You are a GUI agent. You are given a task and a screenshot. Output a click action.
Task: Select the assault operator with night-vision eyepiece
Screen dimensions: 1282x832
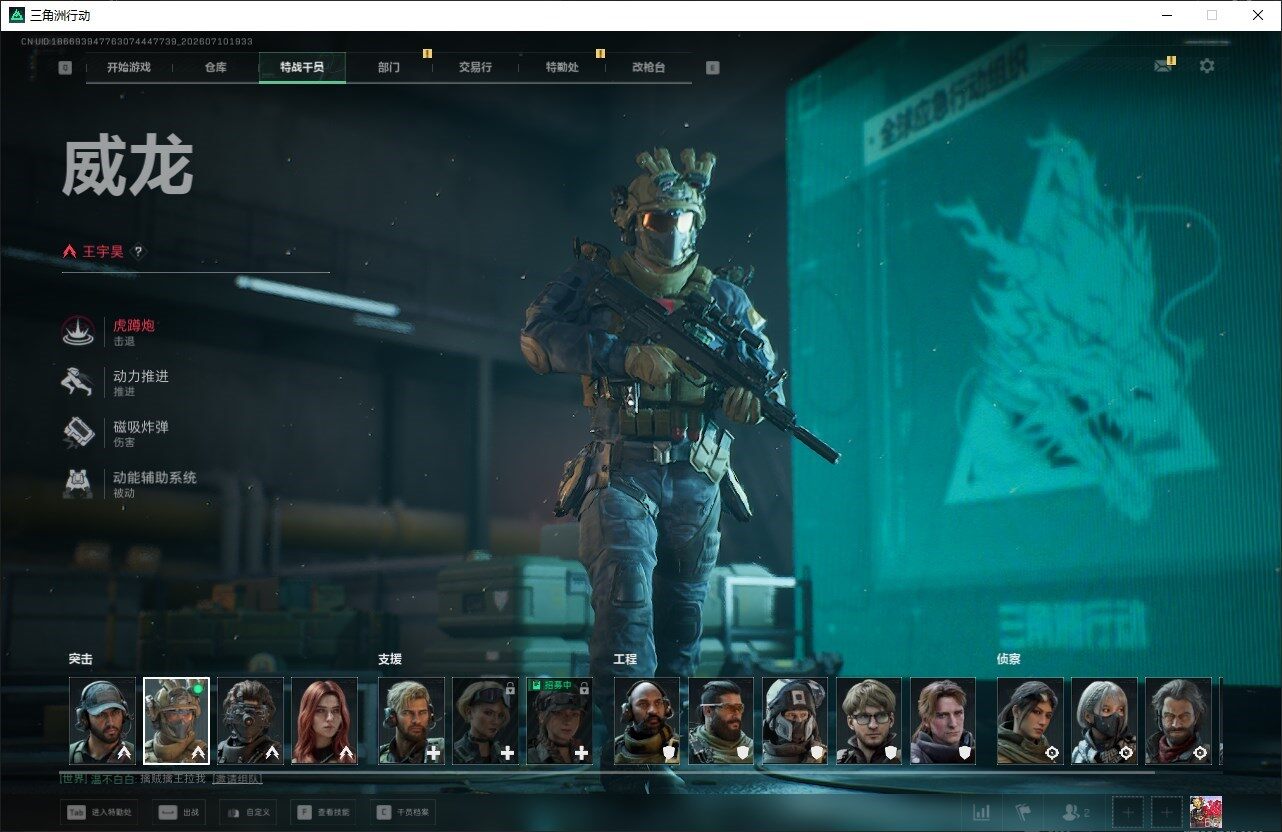(250, 721)
